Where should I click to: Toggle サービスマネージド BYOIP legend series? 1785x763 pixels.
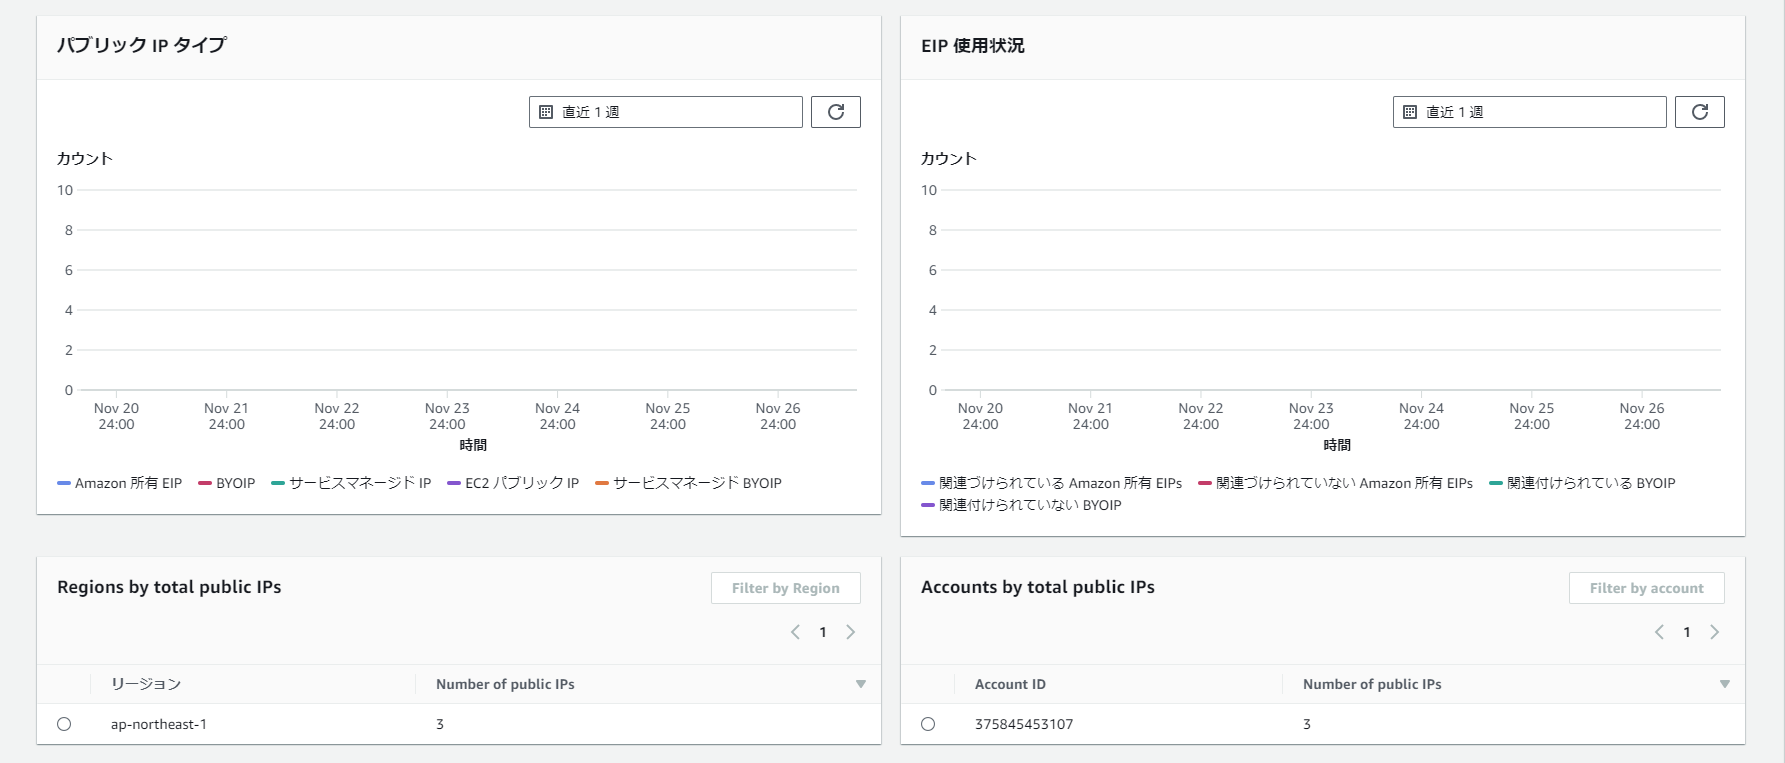click(x=689, y=483)
